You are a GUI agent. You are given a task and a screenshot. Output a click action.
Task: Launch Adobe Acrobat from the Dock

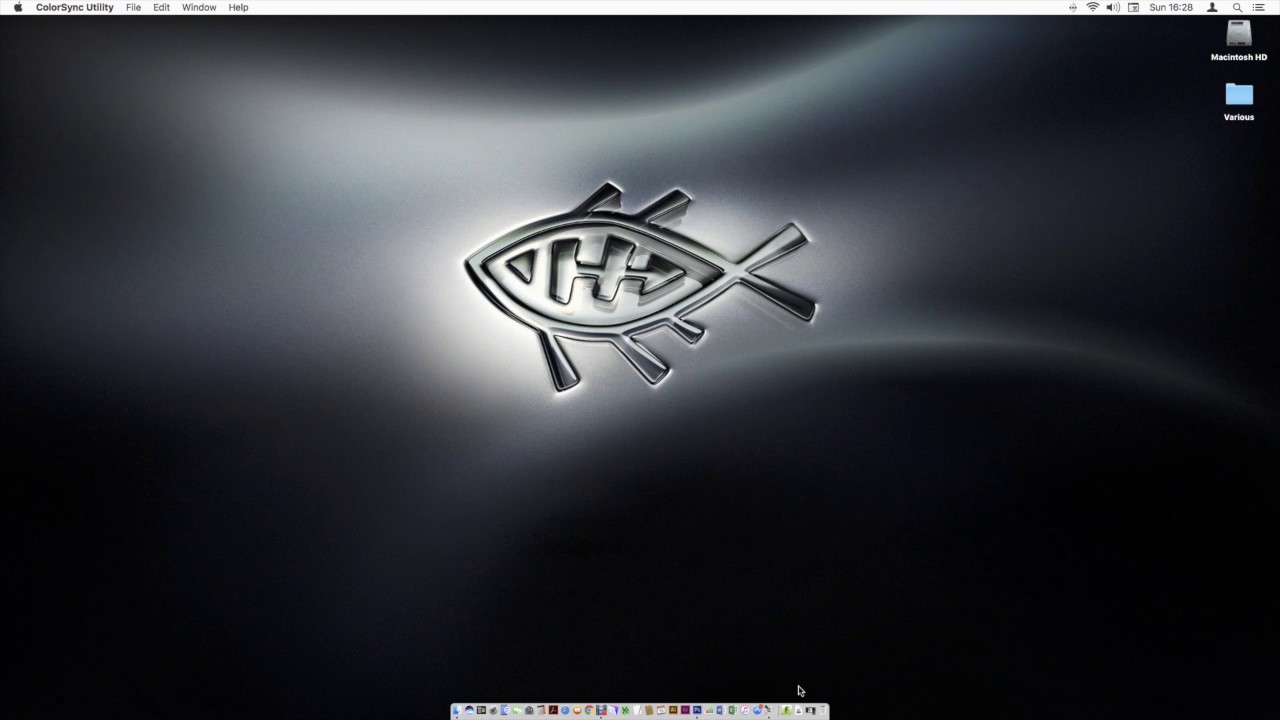click(x=553, y=710)
